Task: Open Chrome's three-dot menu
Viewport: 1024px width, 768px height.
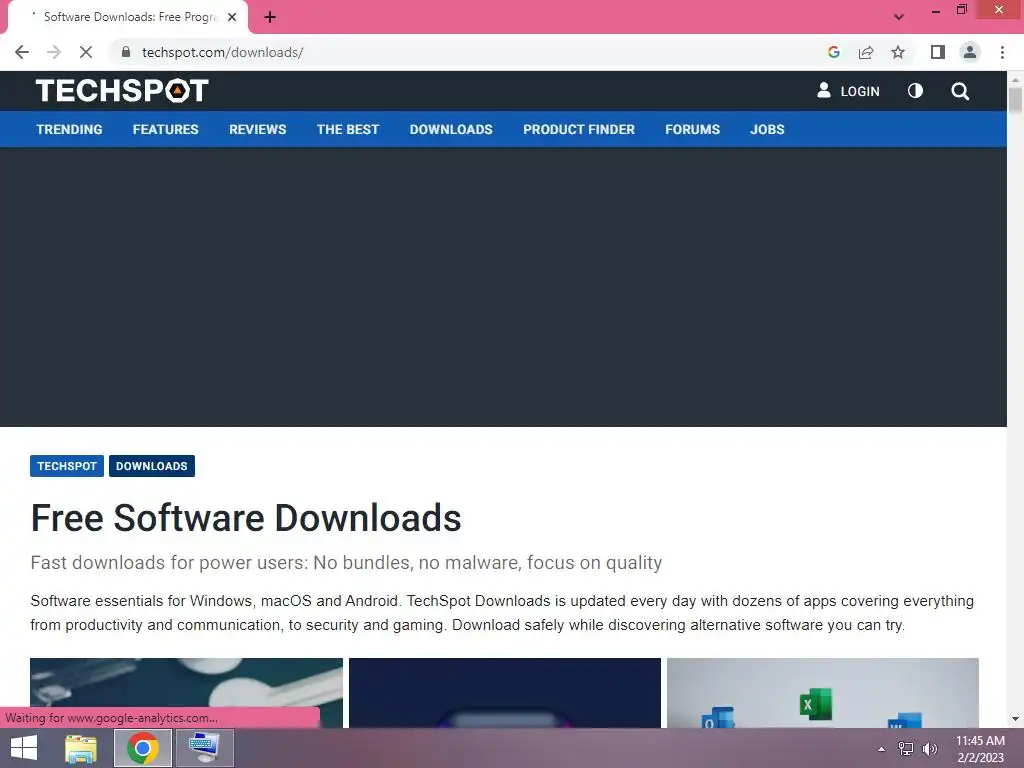Action: [x=1002, y=52]
